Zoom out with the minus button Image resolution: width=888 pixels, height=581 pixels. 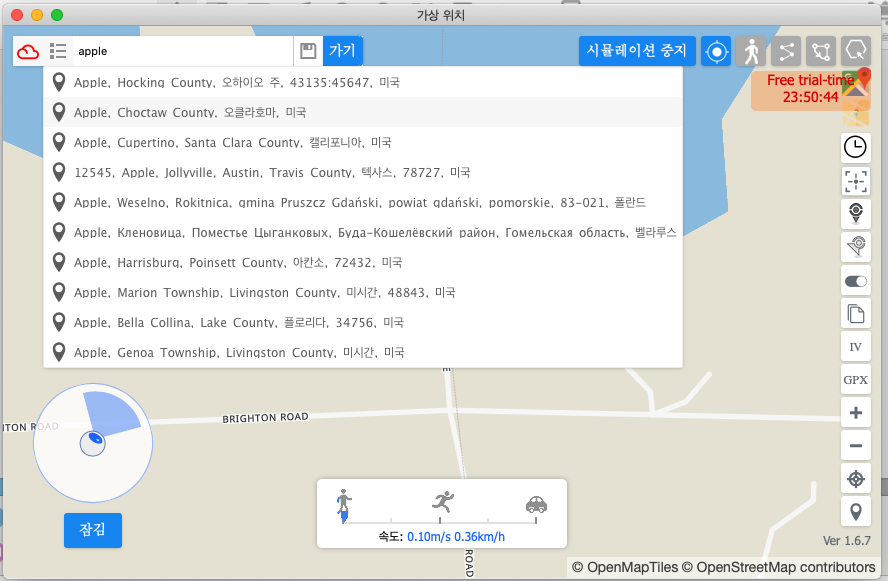tap(855, 446)
